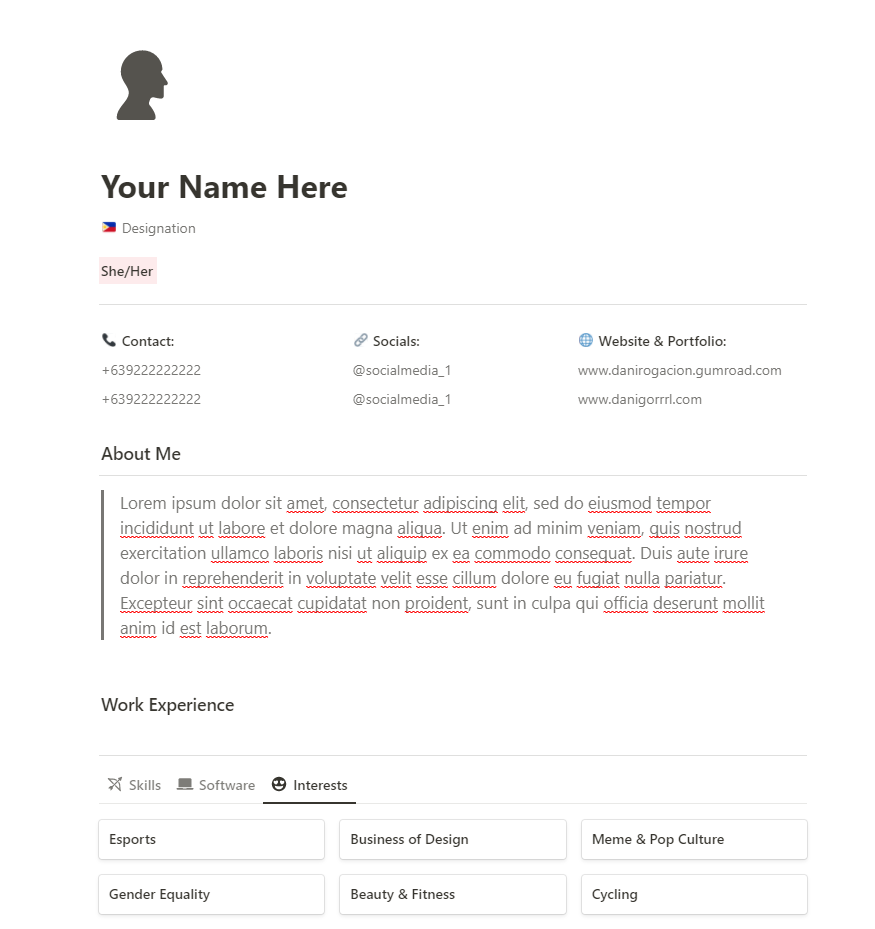Select the Meme & Pop Culture card
The image size is (875, 929).
693,839
